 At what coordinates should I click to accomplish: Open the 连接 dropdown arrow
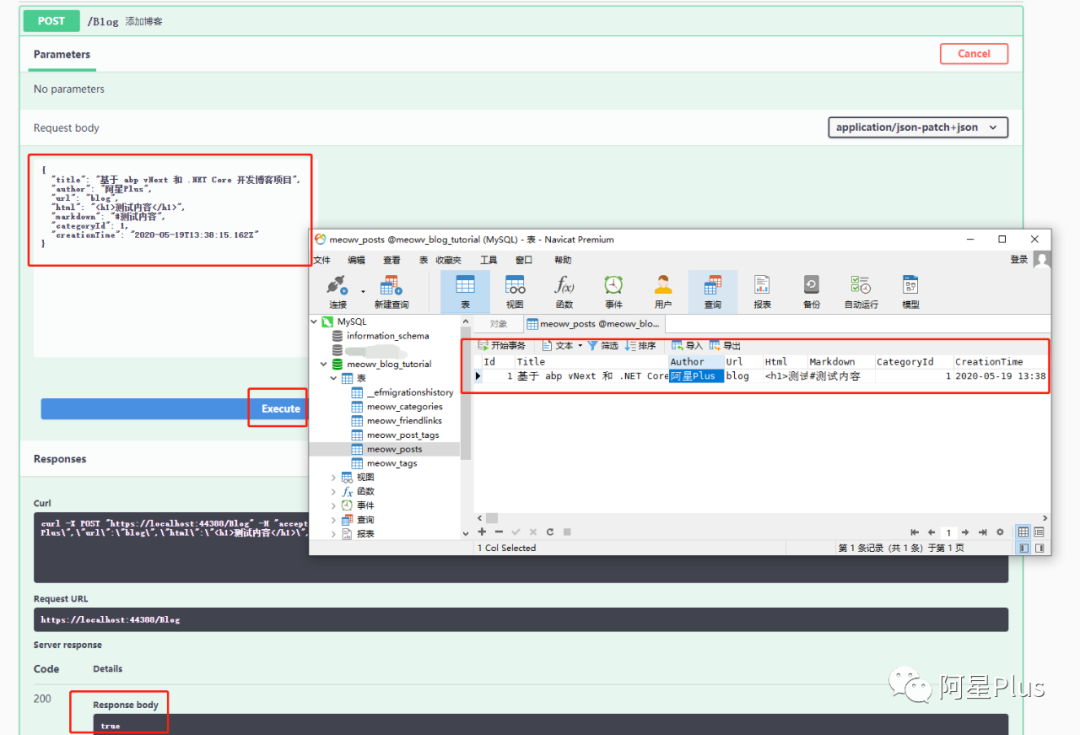(363, 291)
